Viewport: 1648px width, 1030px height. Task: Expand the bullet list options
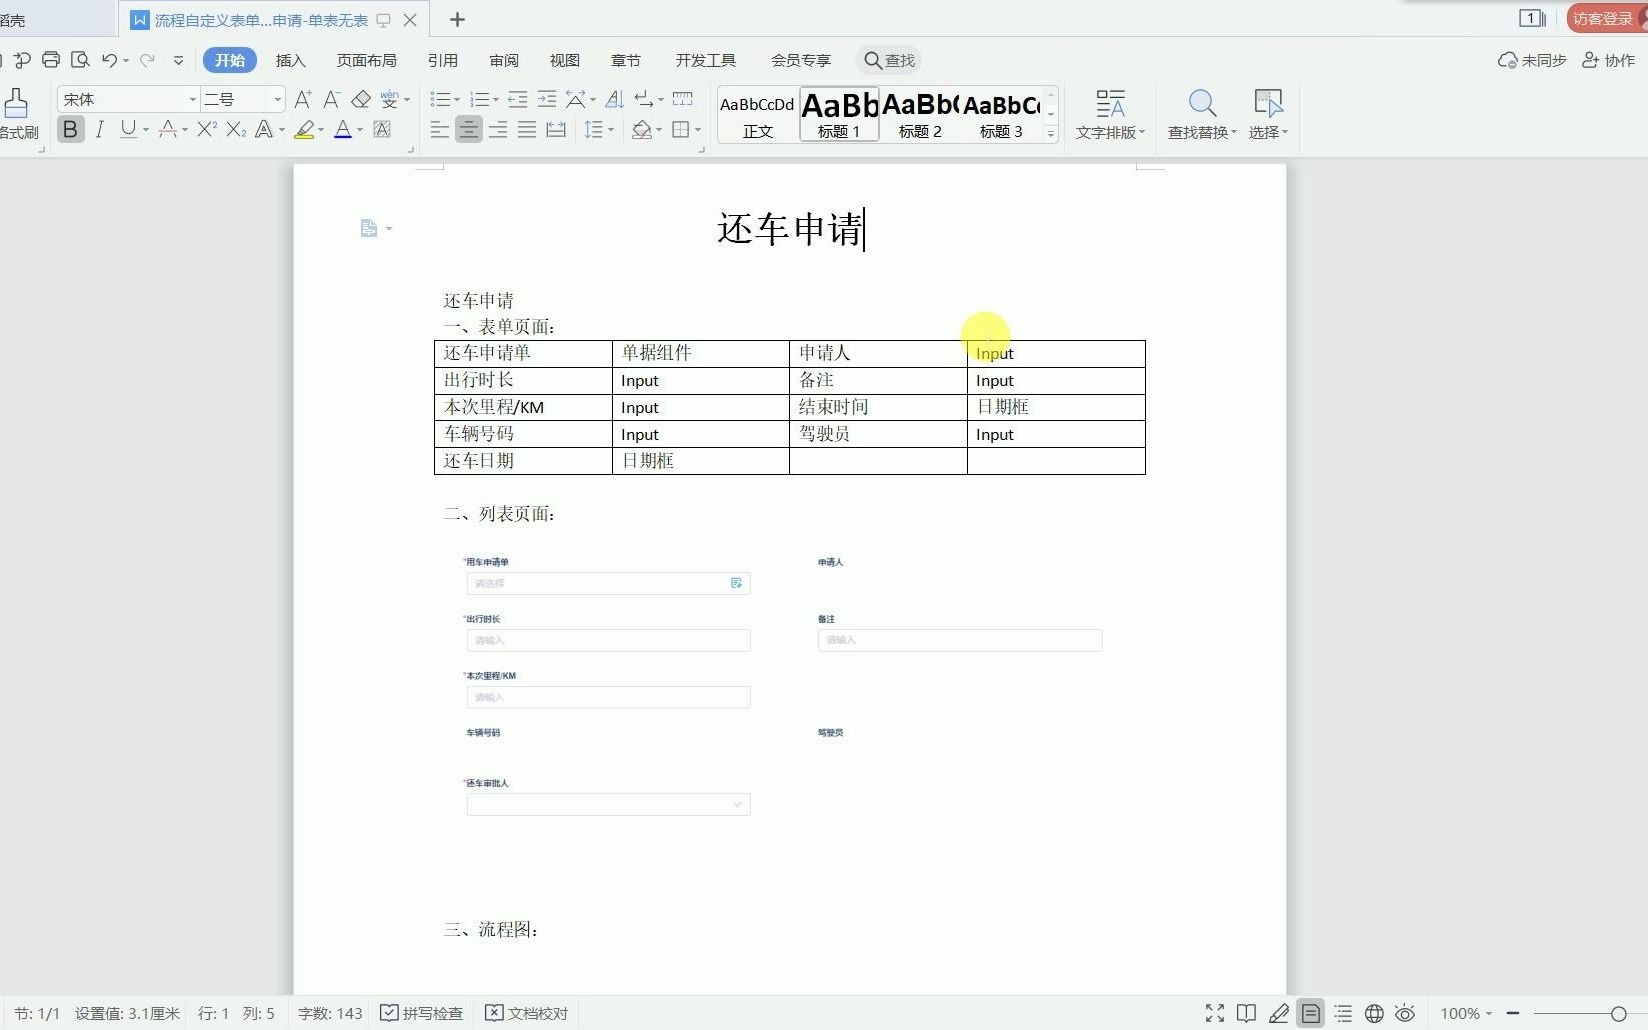pos(457,100)
